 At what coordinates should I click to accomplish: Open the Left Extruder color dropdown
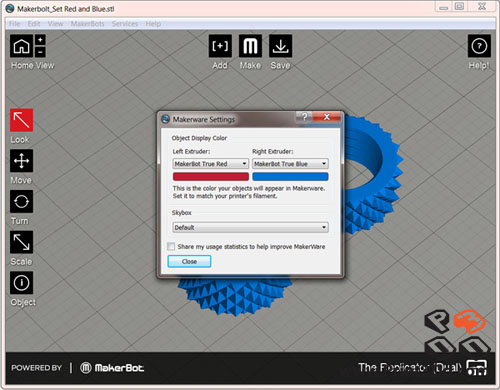210,164
